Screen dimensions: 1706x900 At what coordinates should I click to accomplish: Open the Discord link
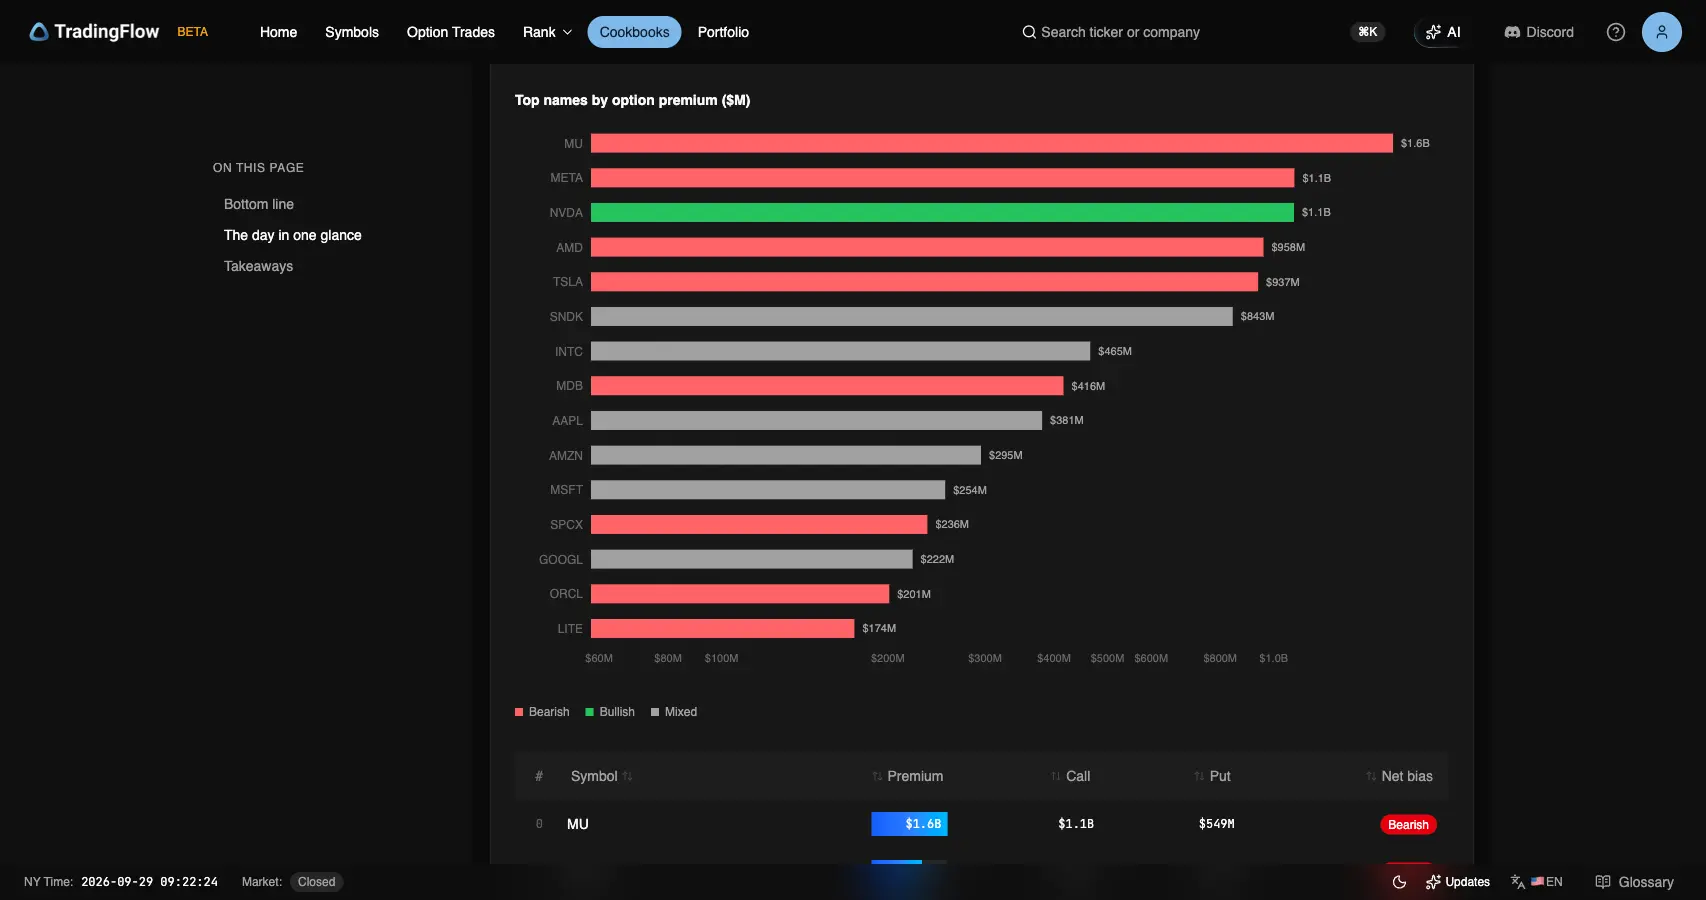pyautogui.click(x=1539, y=32)
